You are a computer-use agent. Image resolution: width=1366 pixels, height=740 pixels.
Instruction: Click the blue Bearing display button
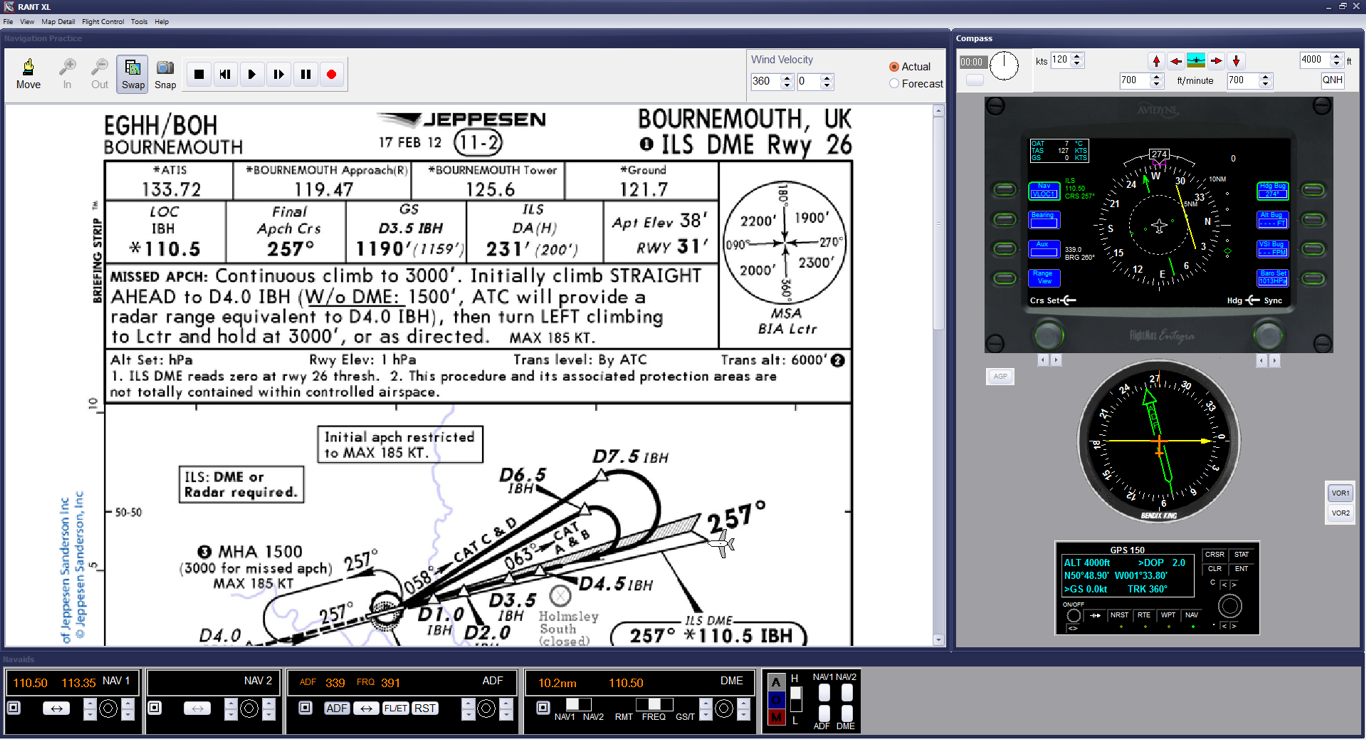[1044, 219]
